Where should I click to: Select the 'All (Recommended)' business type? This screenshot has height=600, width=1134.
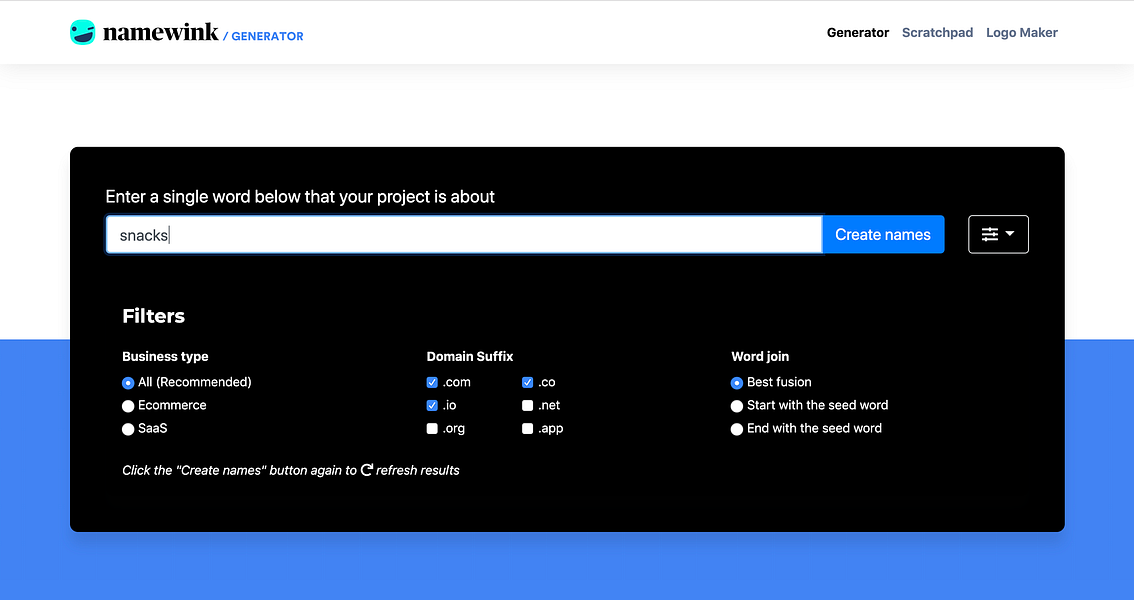128,382
